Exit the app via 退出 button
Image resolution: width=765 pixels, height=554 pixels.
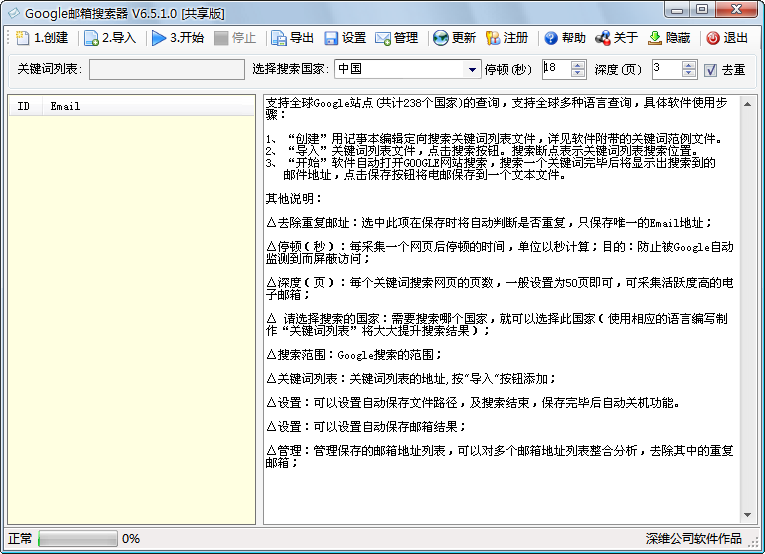coord(712,38)
